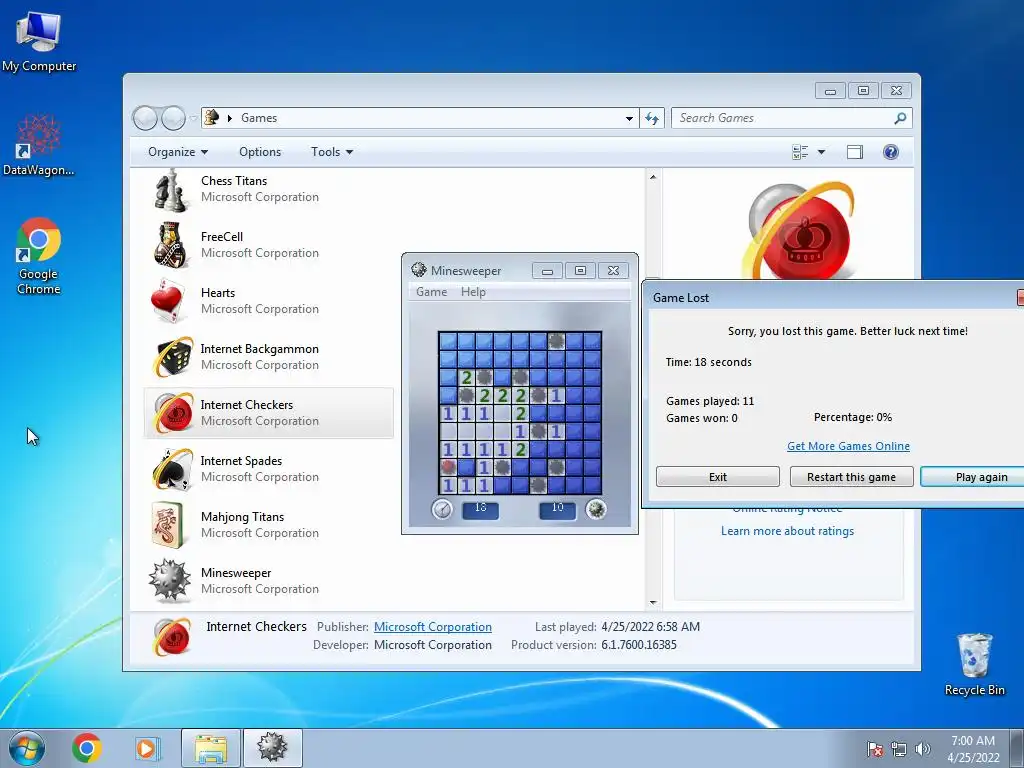The height and width of the screenshot is (768, 1024).
Task: Click Minesweeper taskbar button
Action: click(272, 748)
